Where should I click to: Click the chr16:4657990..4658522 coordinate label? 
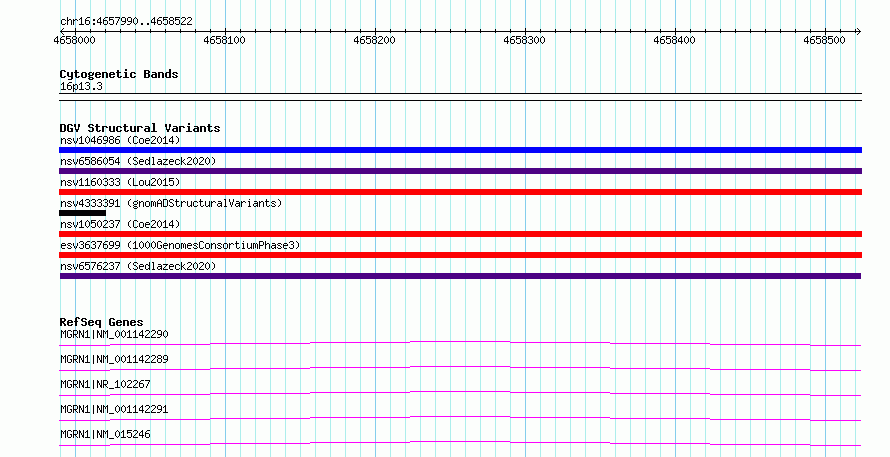(126, 21)
